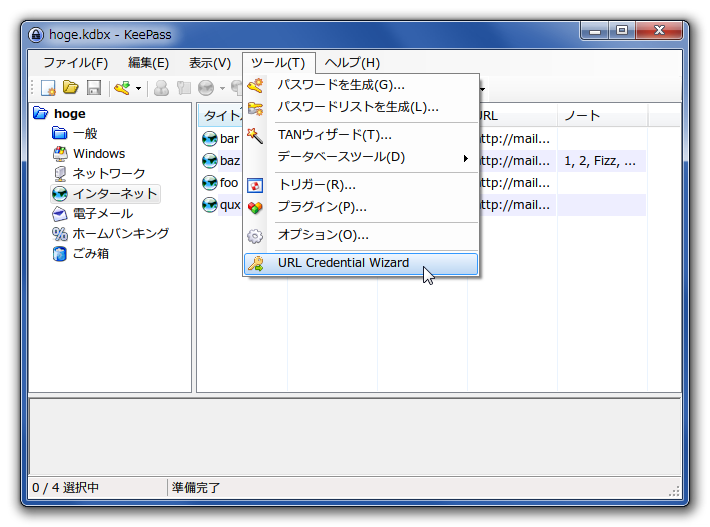Open the ヘルプ(H) menu

tap(352, 62)
